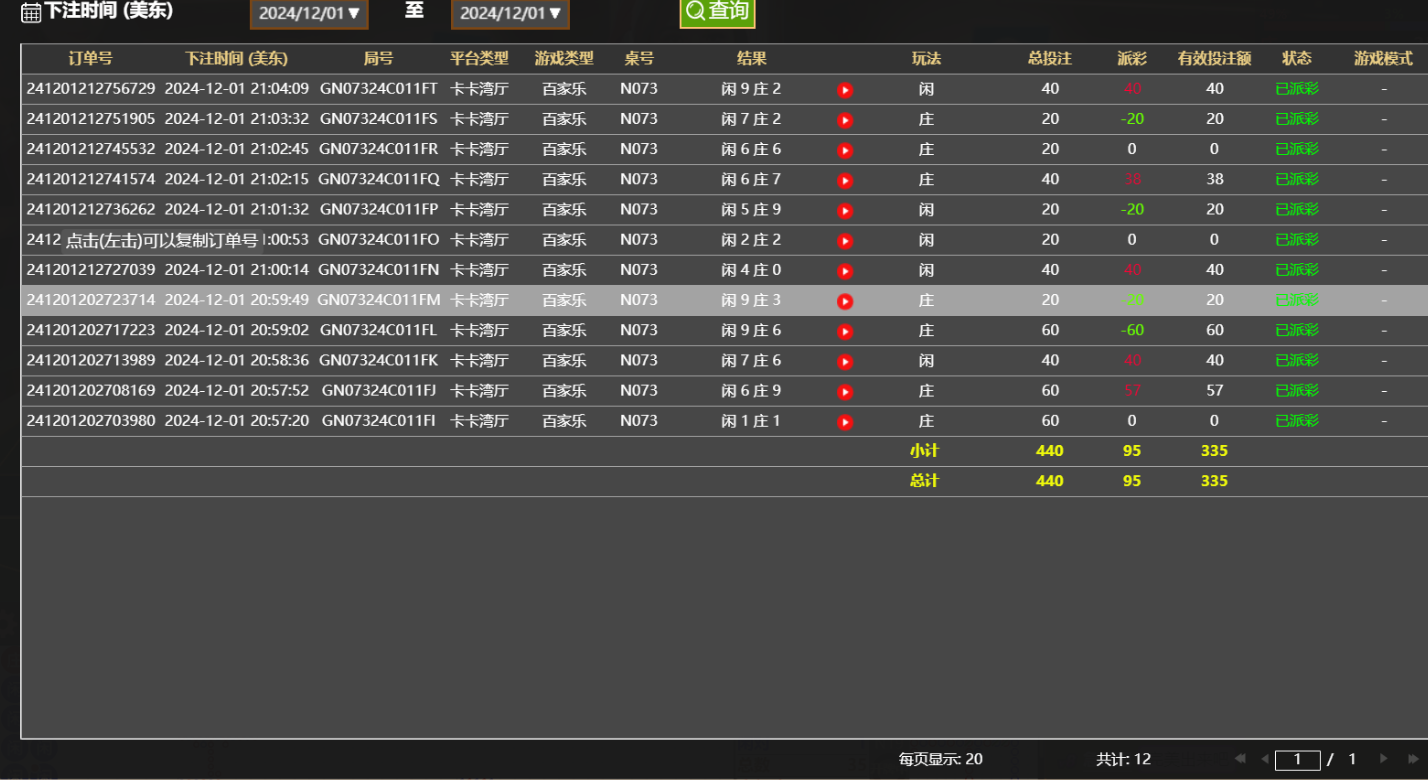Play video replay for round GN07324C011FQ

pyautogui.click(x=845, y=181)
